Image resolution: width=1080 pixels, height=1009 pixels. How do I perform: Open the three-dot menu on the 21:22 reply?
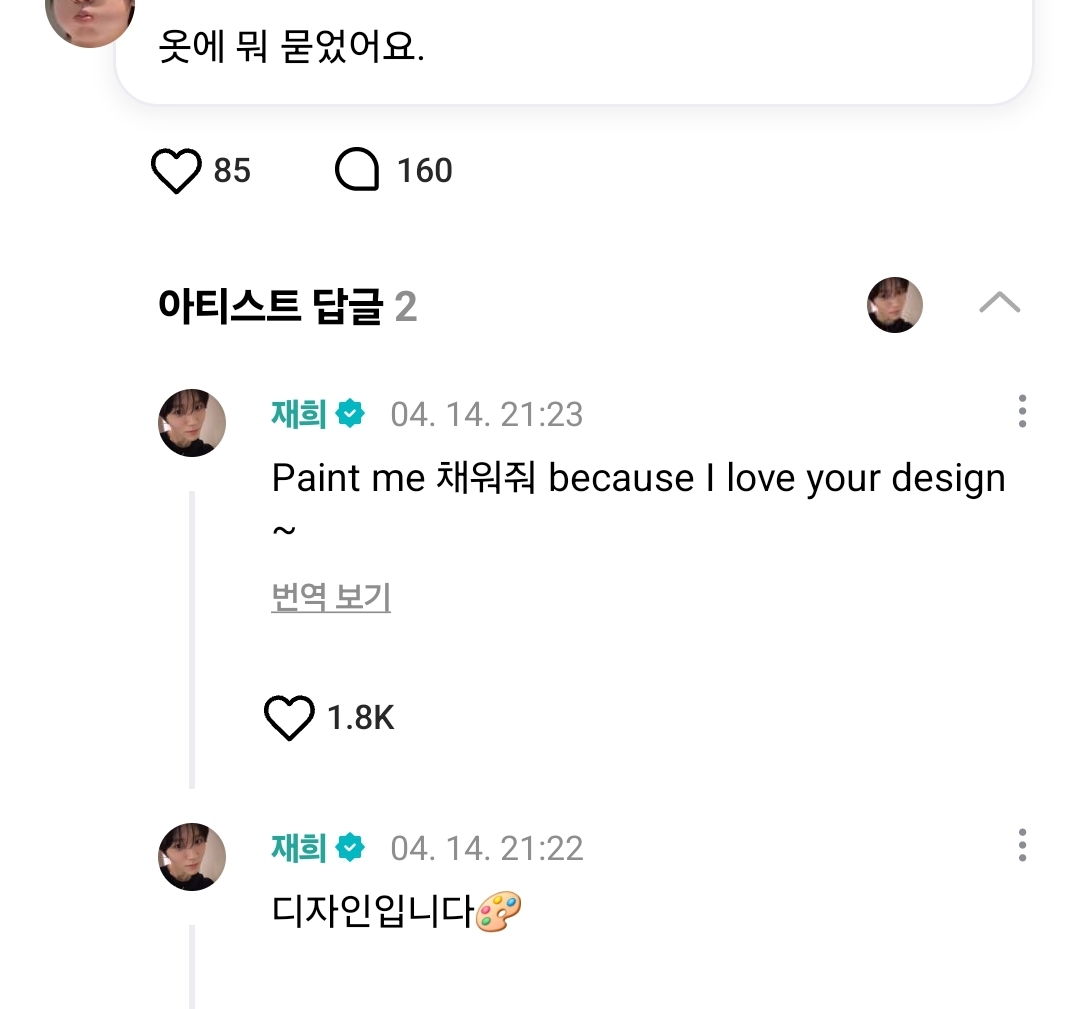(1021, 845)
